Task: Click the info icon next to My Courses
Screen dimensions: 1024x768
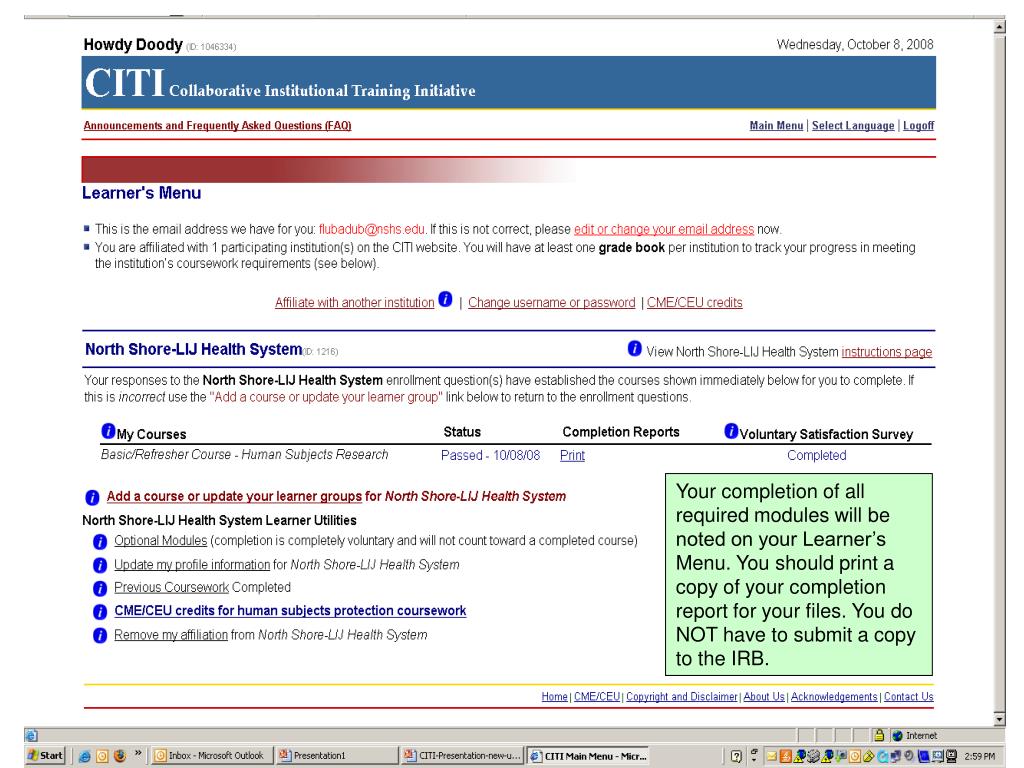Action: pyautogui.click(x=108, y=431)
